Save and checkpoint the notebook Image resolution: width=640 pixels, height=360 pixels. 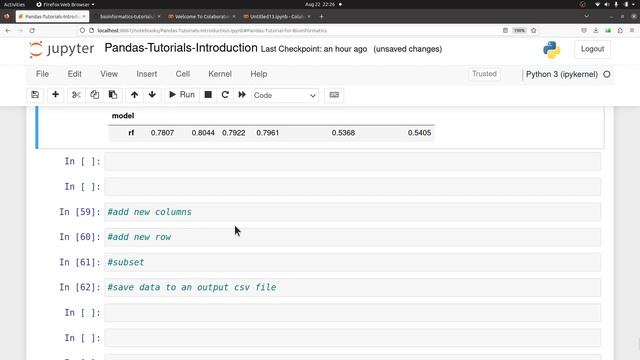point(35,95)
